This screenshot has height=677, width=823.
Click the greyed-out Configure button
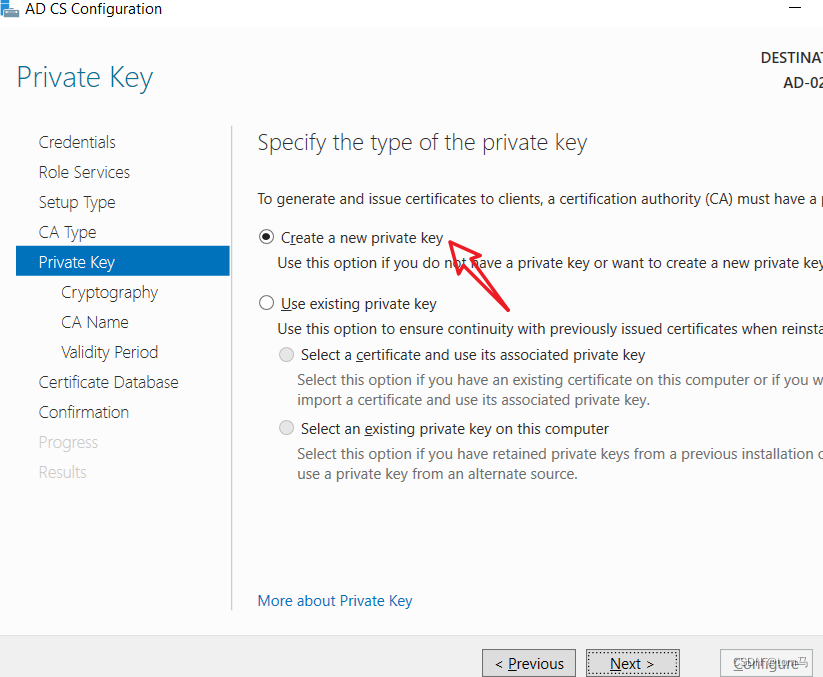[x=767, y=663]
